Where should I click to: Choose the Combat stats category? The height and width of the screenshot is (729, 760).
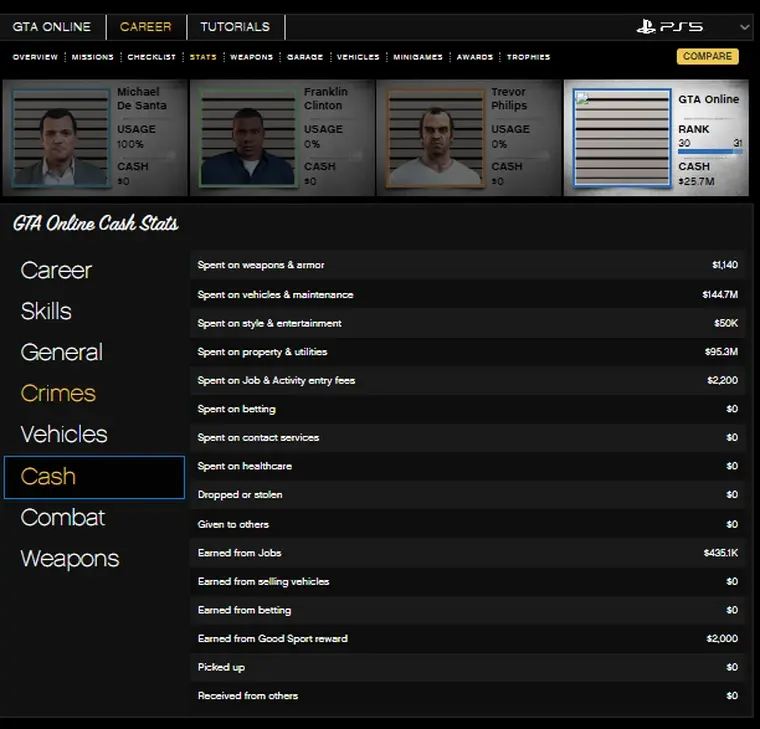click(62, 517)
